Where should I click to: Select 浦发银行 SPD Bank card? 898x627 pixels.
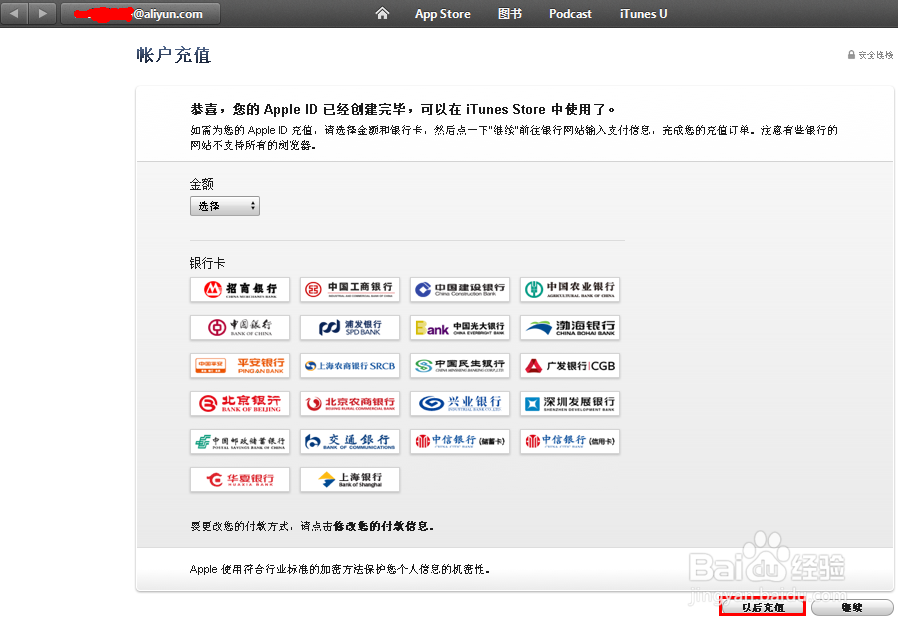(x=350, y=327)
